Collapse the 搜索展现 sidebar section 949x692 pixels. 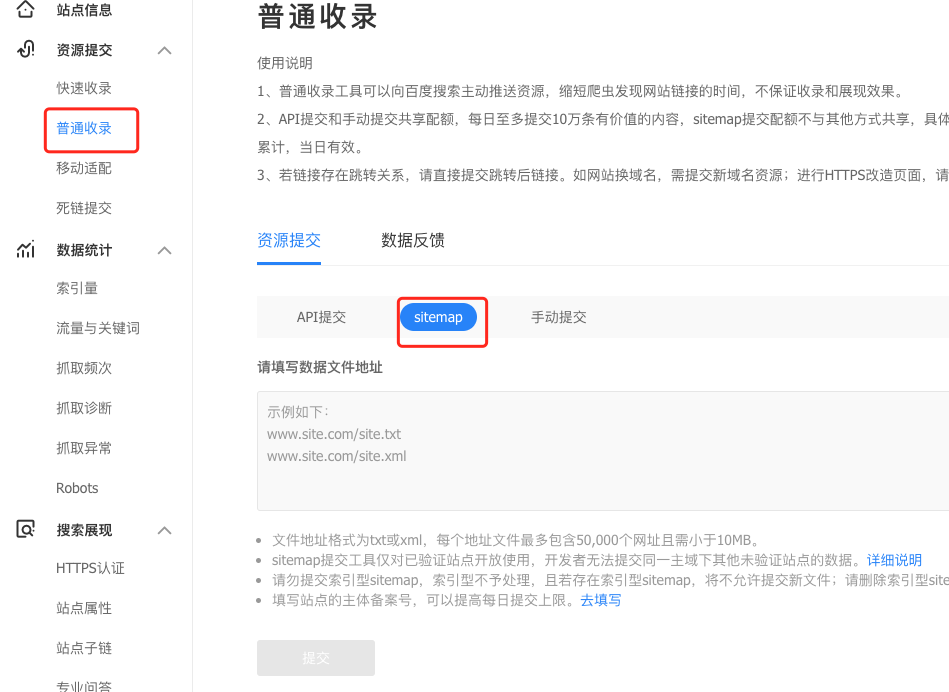click(164, 530)
